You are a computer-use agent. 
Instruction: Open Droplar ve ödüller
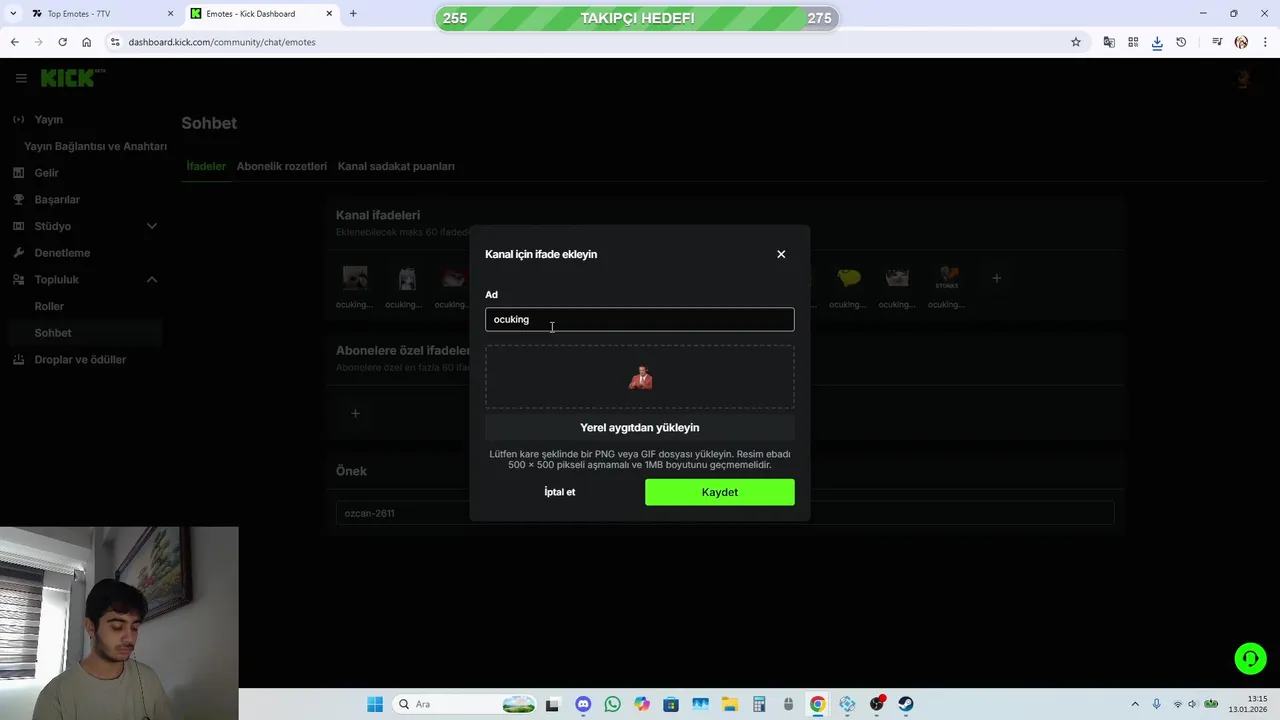[80, 359]
